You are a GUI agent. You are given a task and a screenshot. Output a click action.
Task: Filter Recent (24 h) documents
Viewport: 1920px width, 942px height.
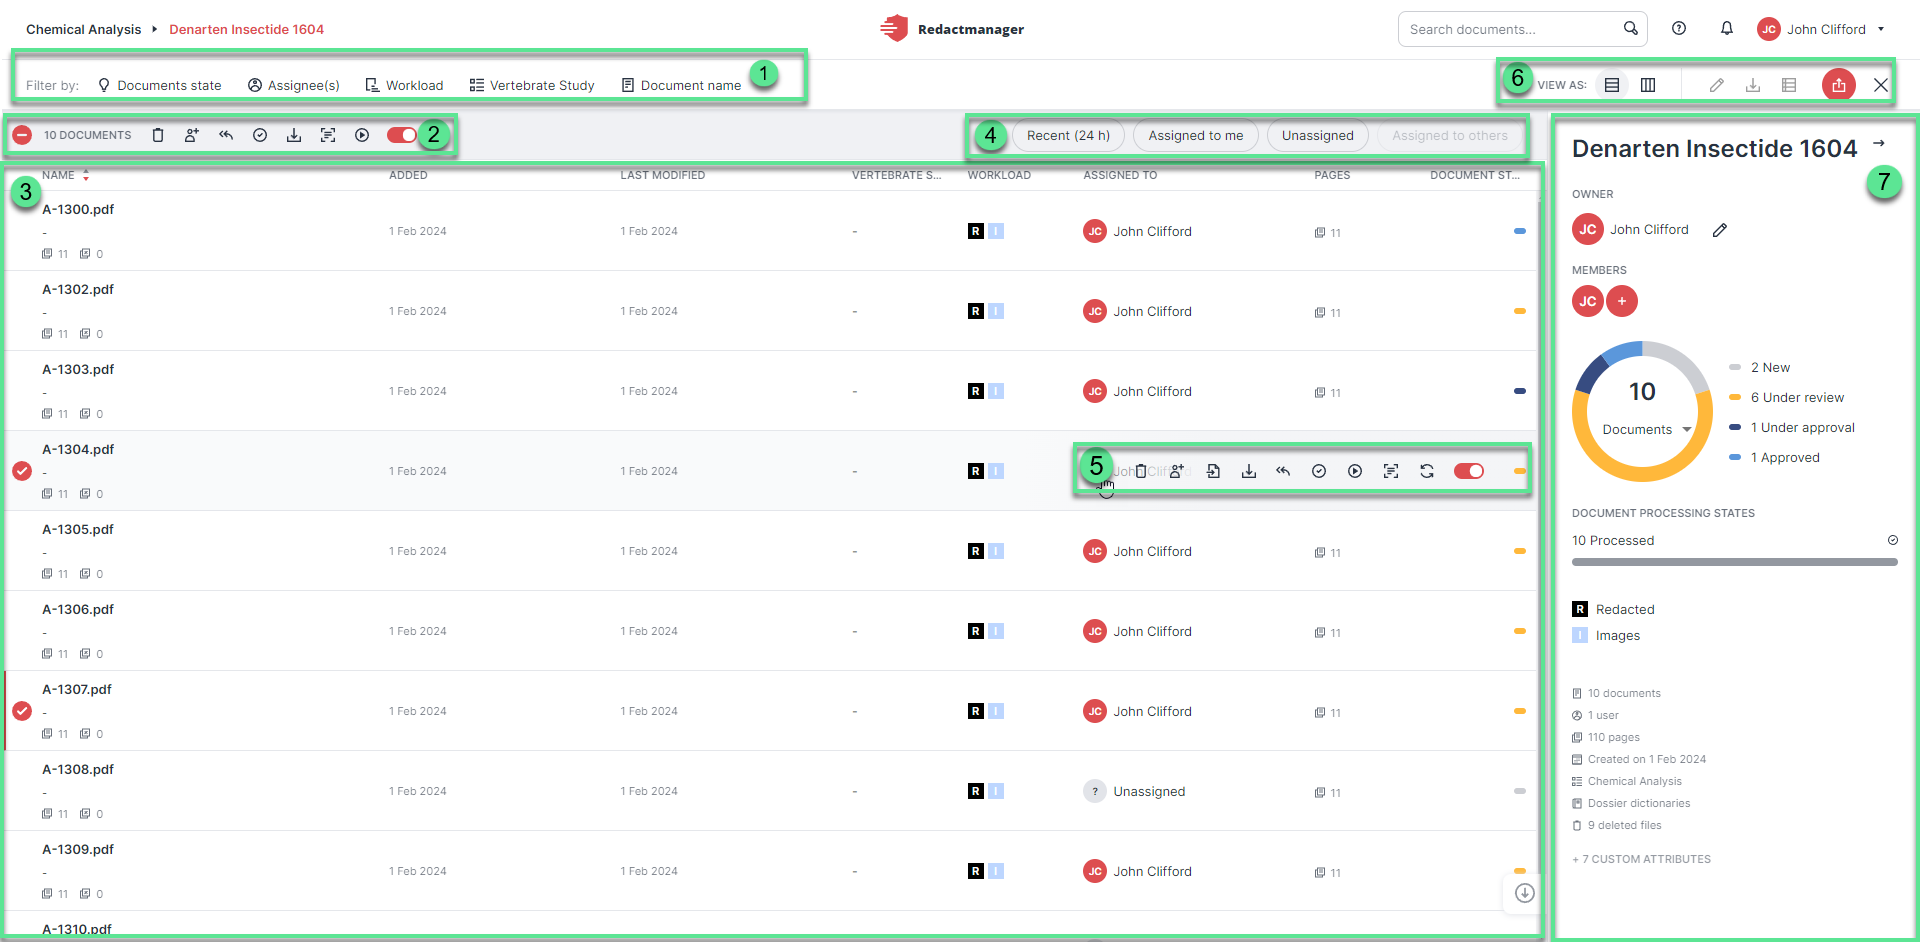[1068, 136]
